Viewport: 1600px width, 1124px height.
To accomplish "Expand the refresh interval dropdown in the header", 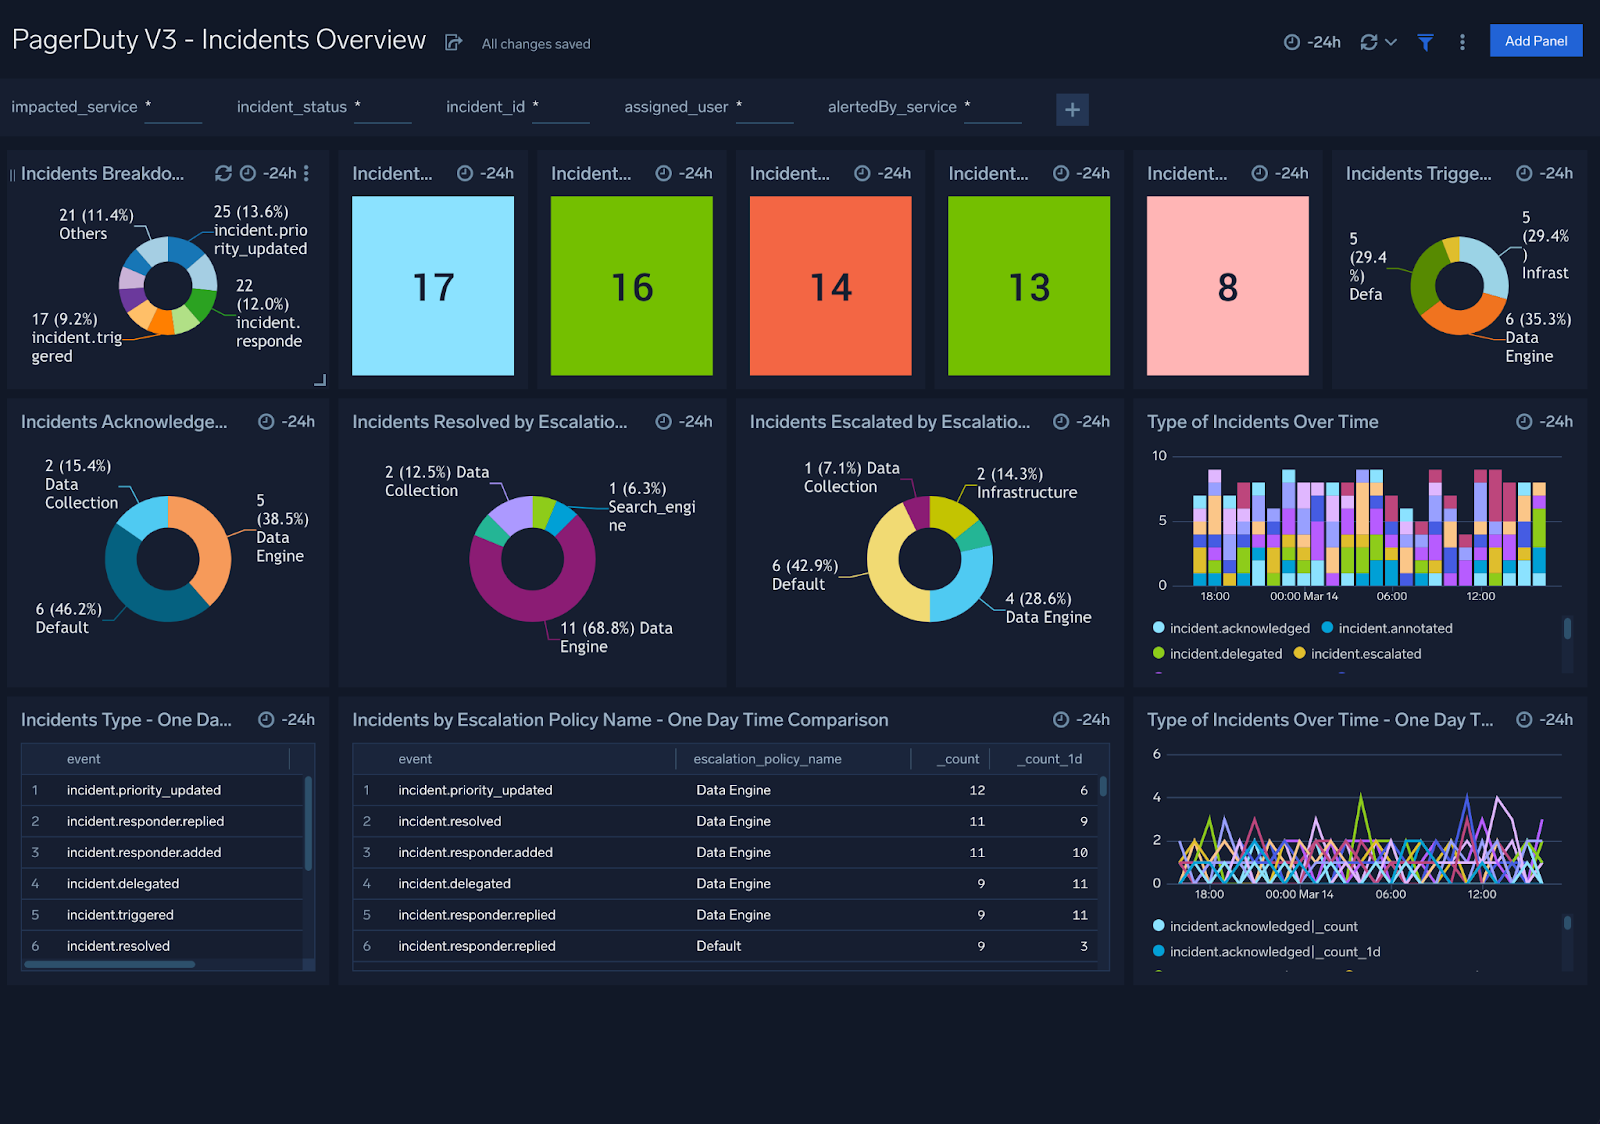I will [1392, 41].
